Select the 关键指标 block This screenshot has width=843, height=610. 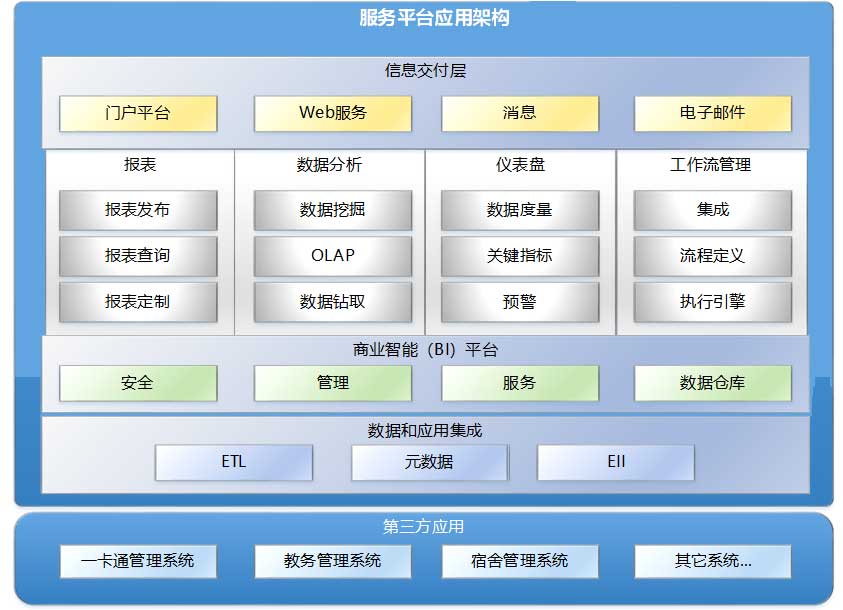click(x=520, y=256)
